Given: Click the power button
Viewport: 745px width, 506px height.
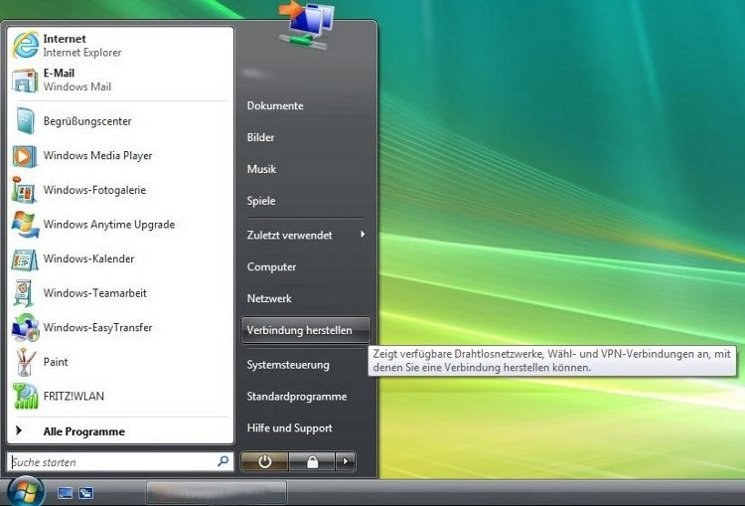Looking at the screenshot, I should pyautogui.click(x=265, y=461).
